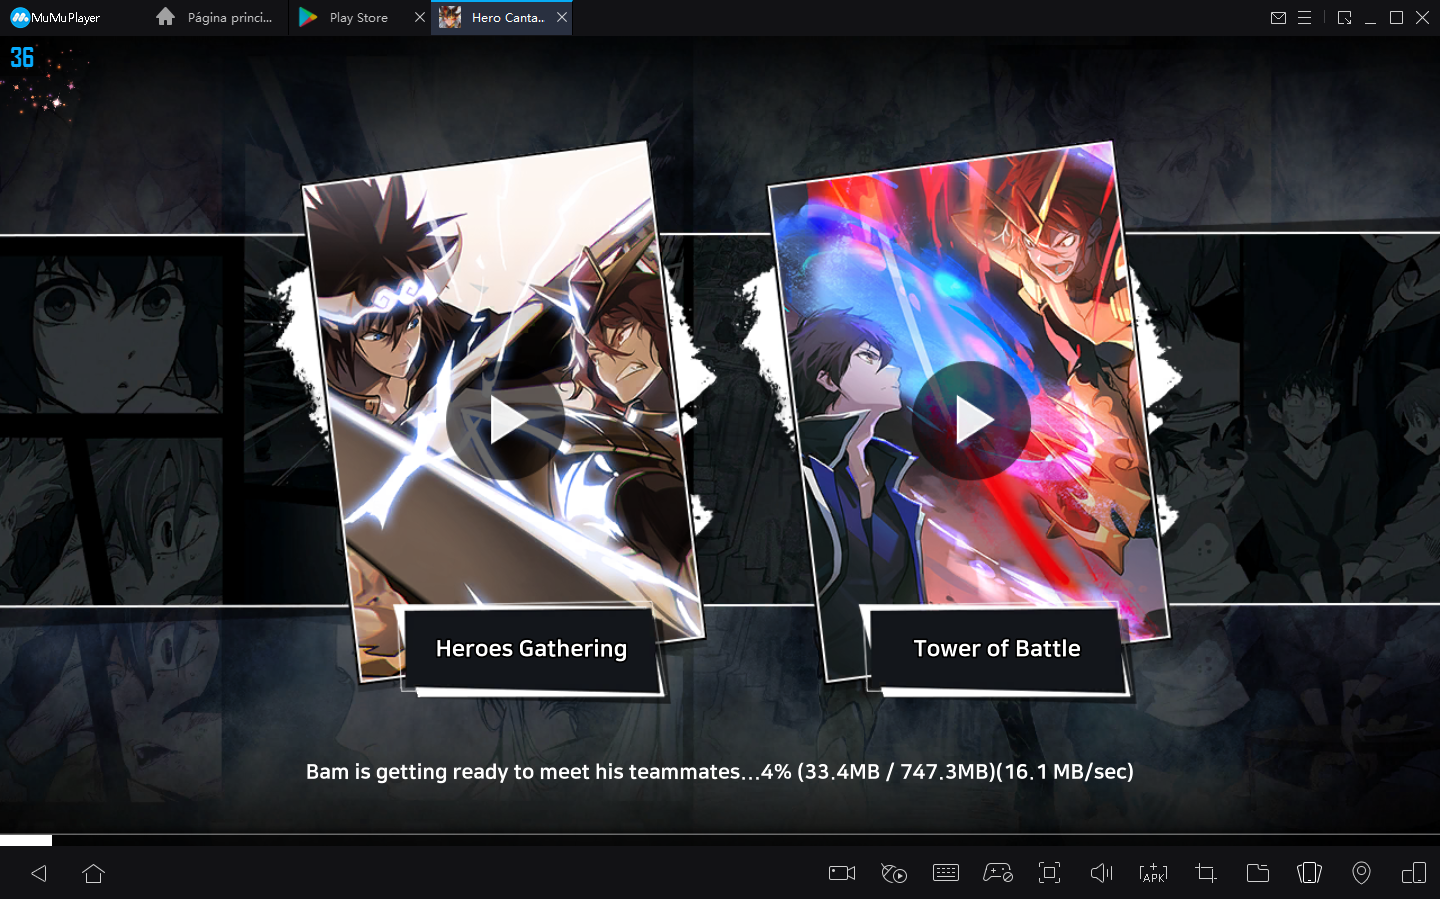Tap the Android back arrow
The image size is (1440, 899).
coord(39,873)
